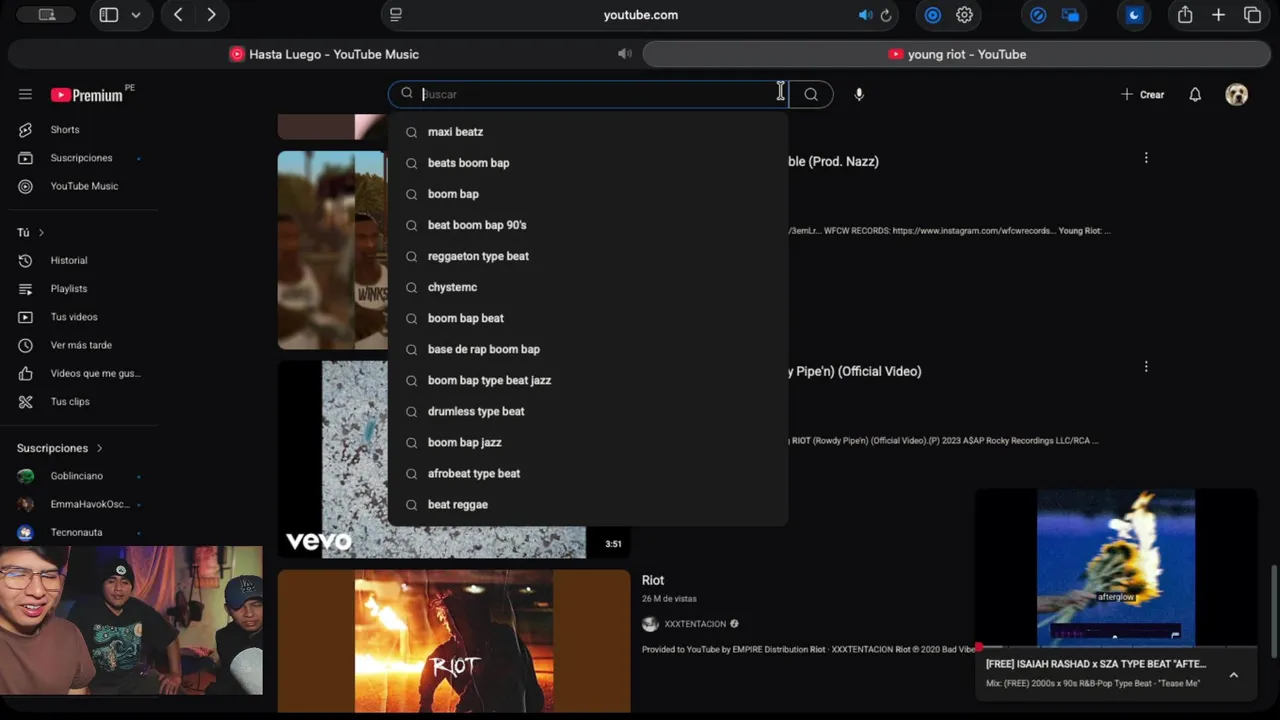1280x720 pixels.
Task: Pick the 'beat boom bap 90's' suggestion
Action: click(x=588, y=225)
